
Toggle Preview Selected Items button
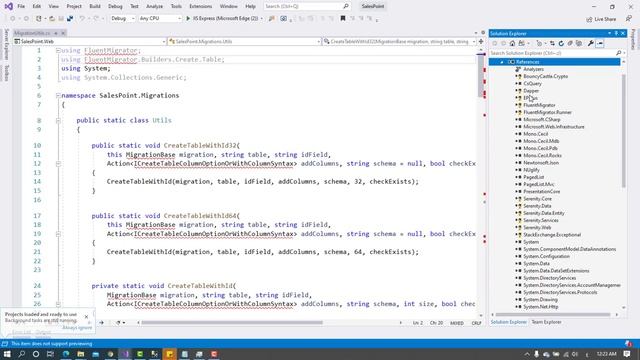(600, 43)
